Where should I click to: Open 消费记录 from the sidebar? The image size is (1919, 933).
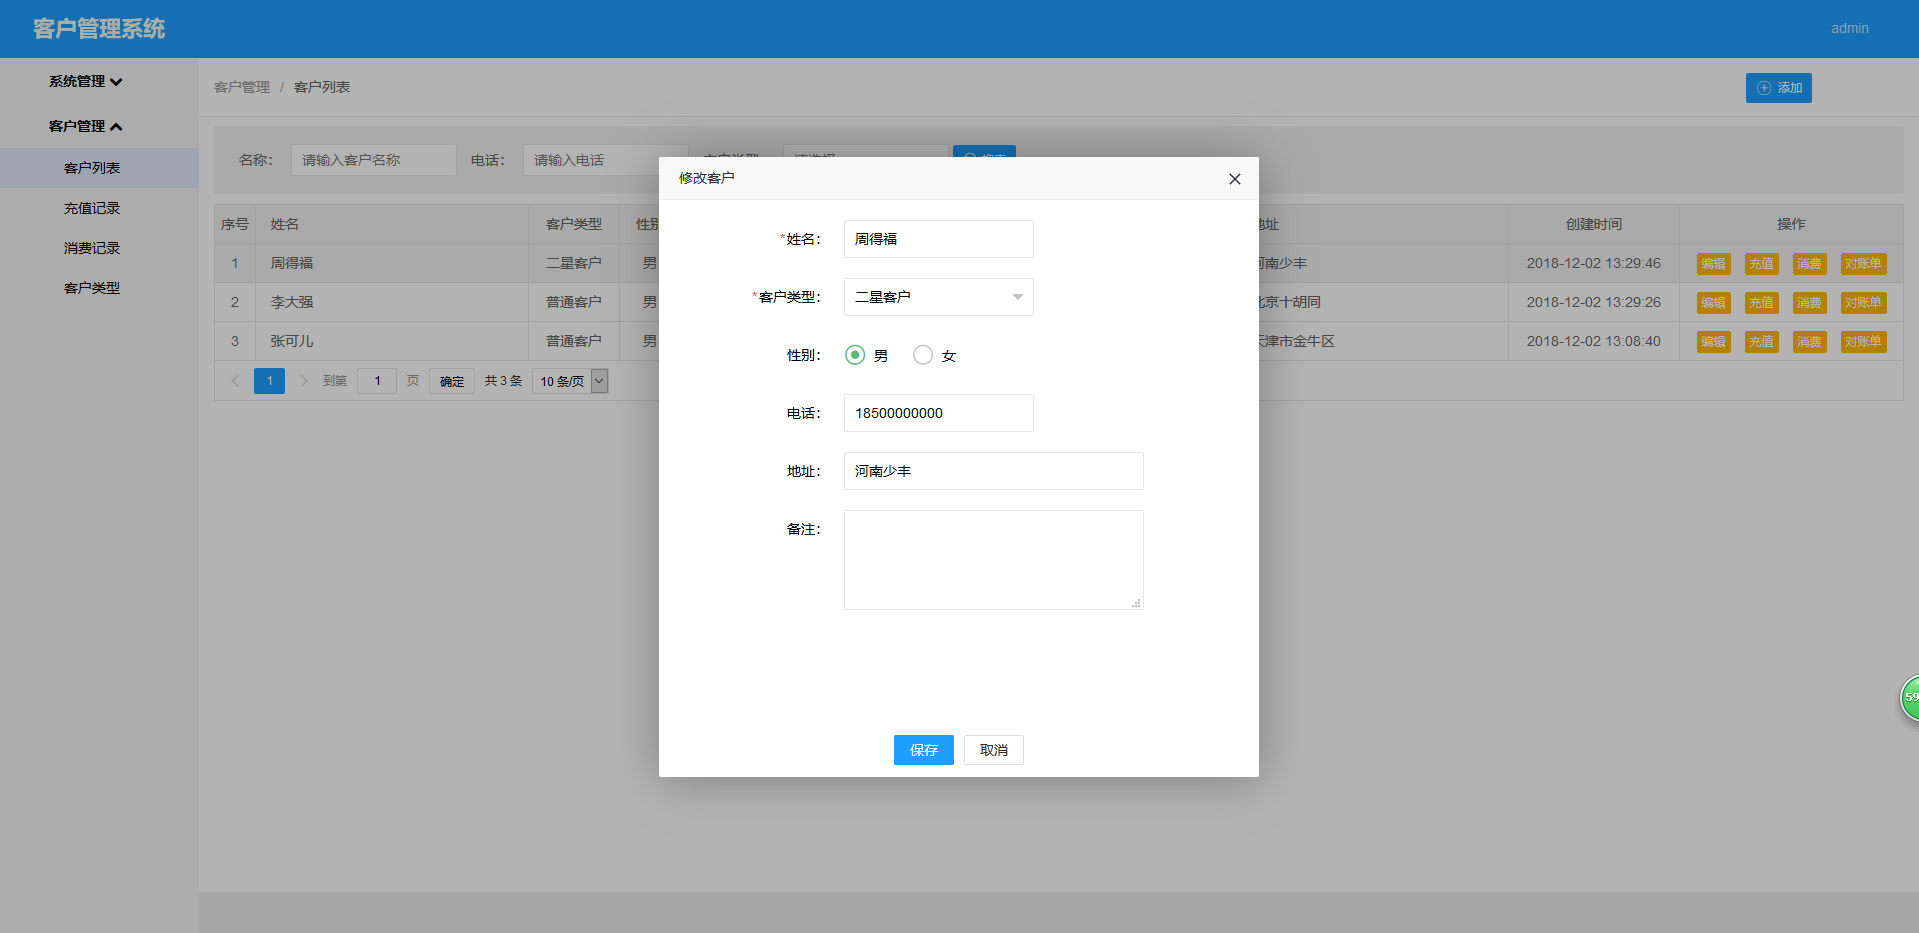91,247
